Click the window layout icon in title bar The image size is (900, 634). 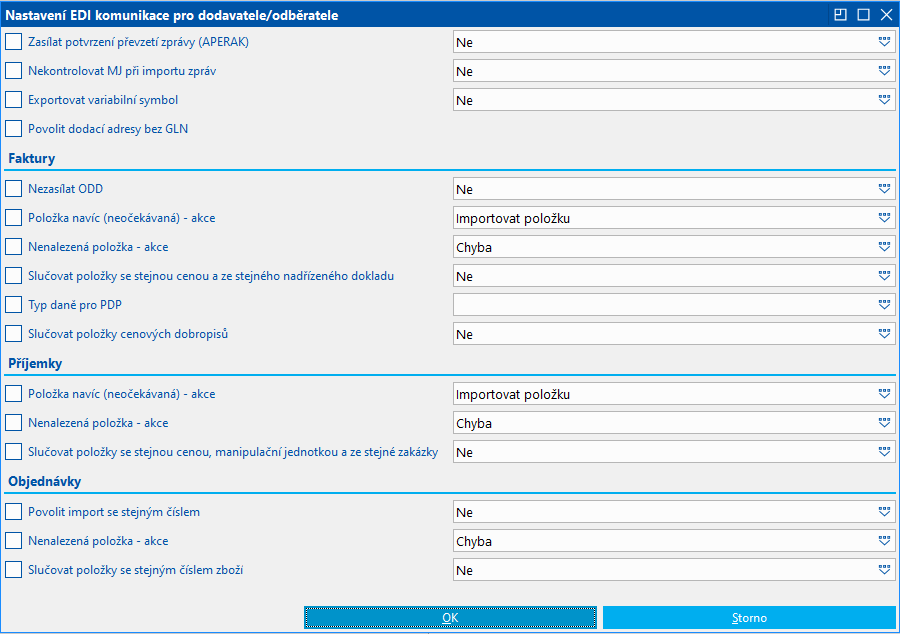pyautogui.click(x=841, y=14)
